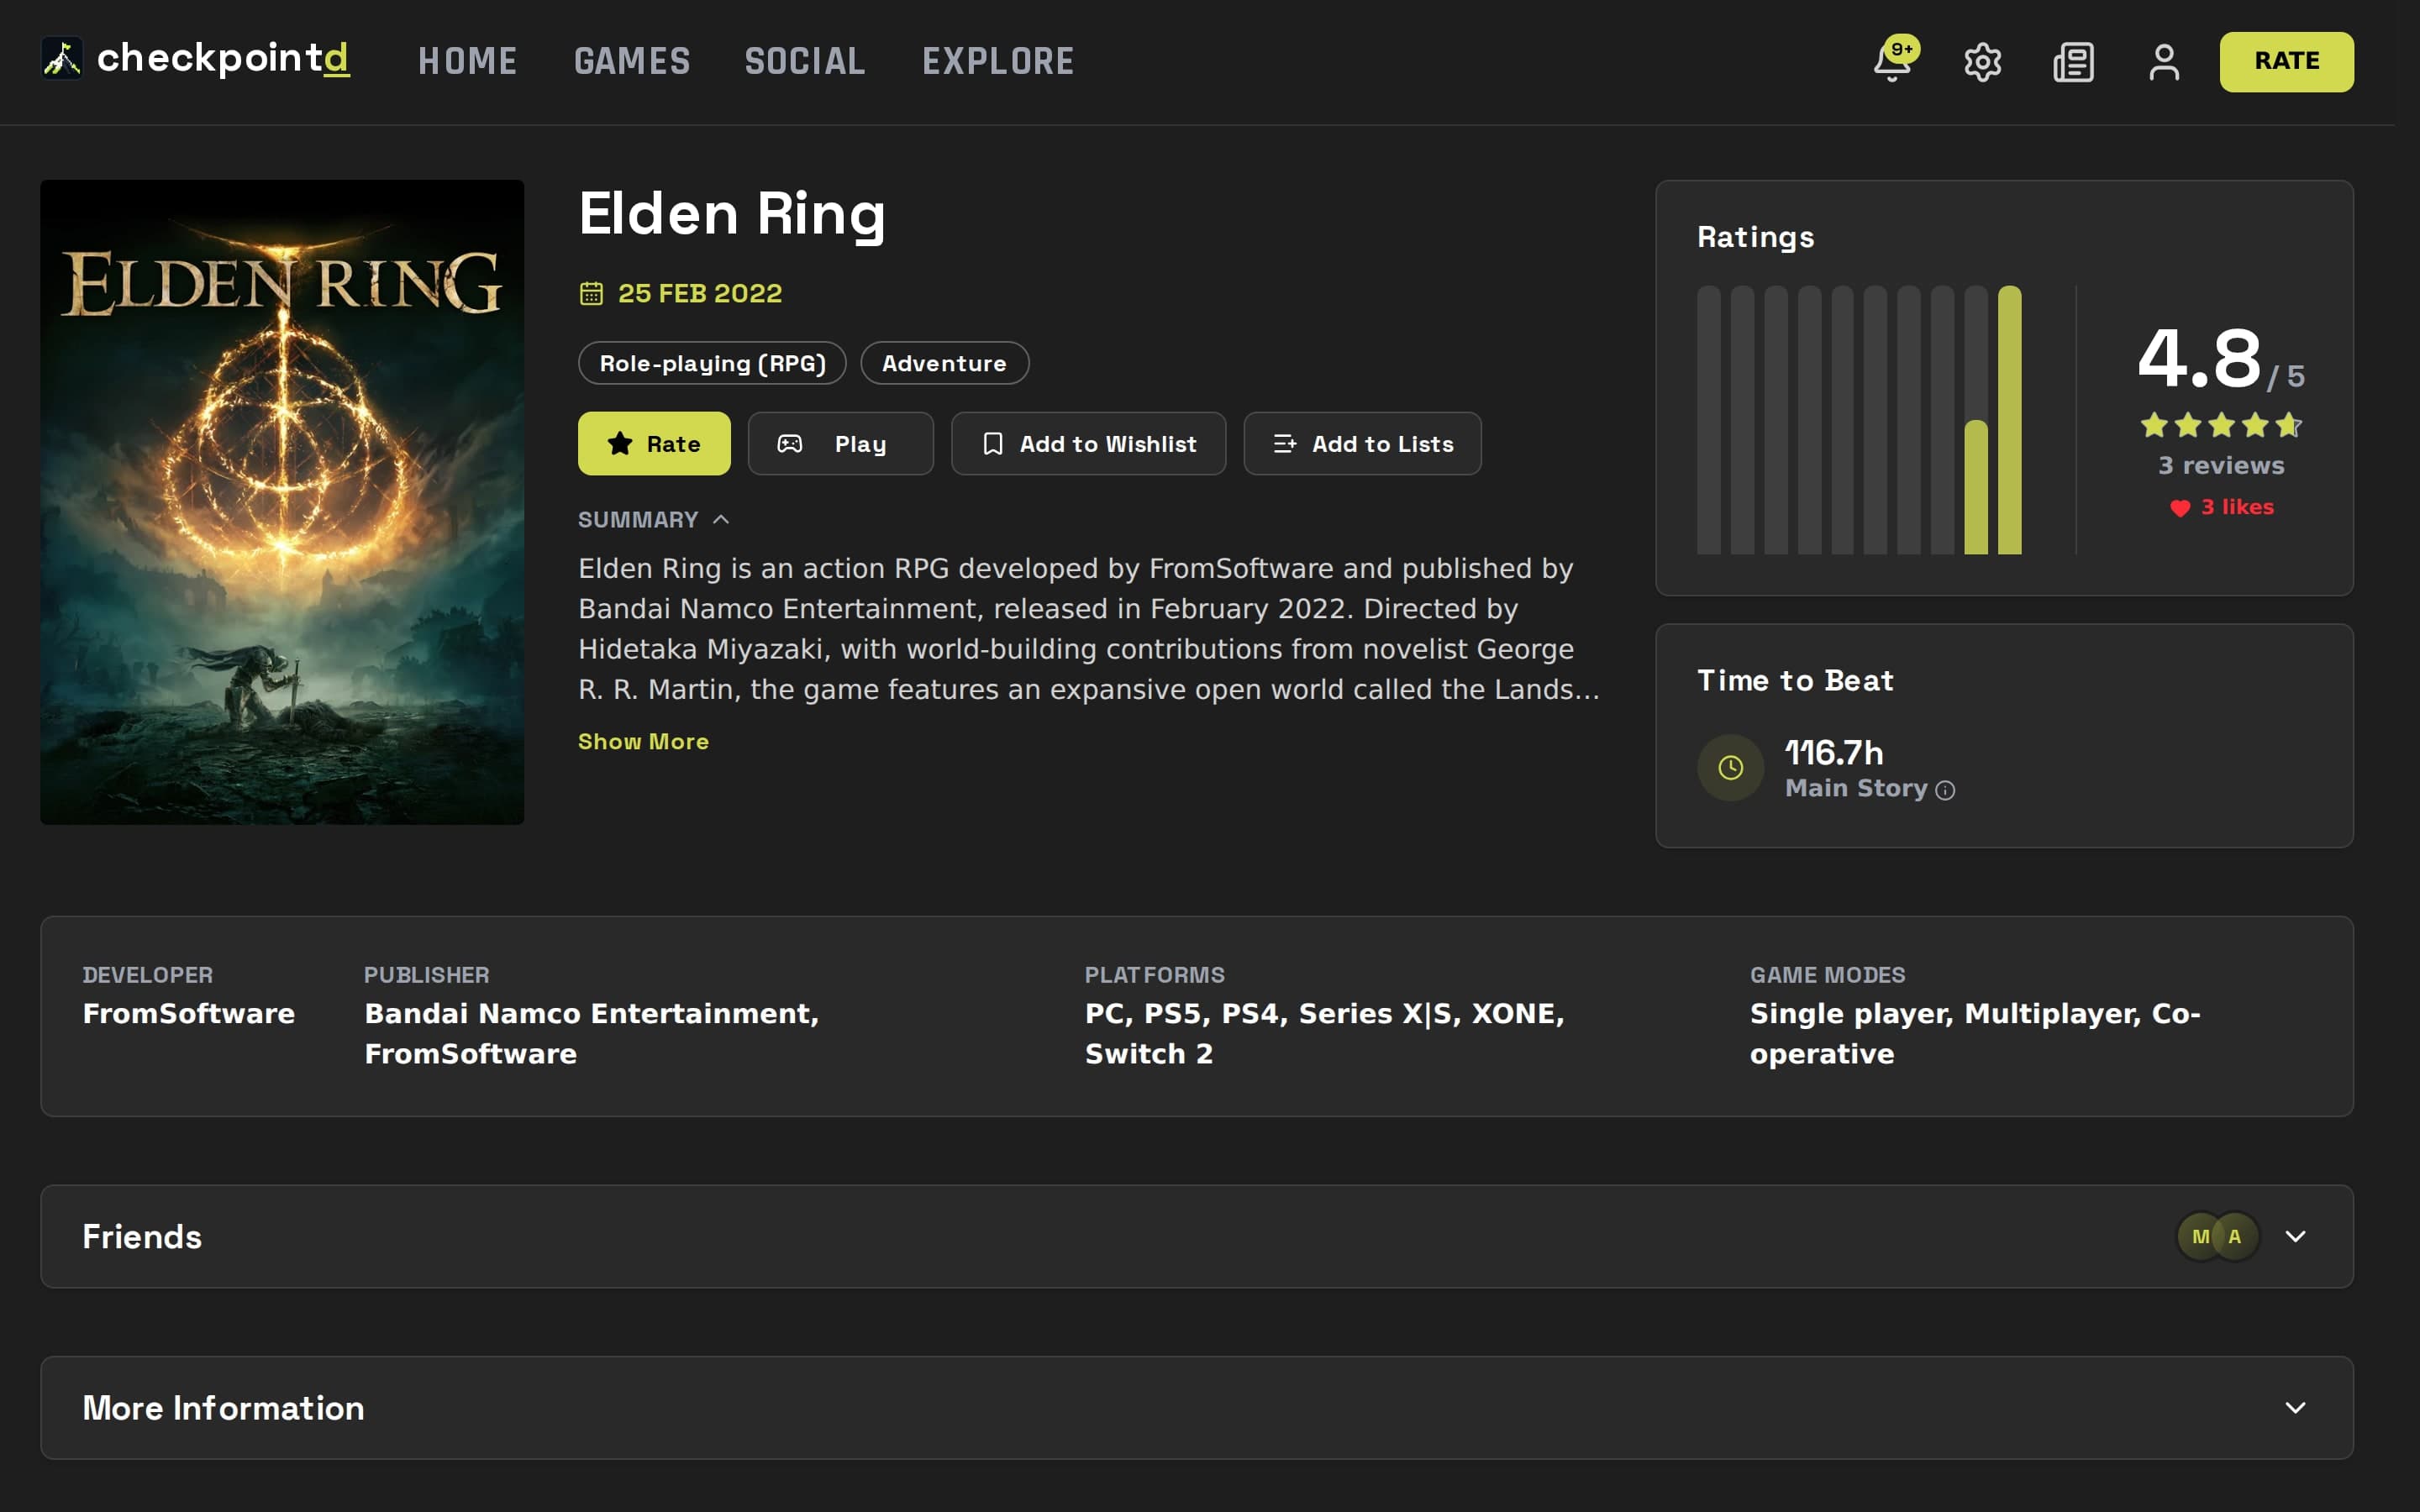Screen dimensions: 2420x1512
Task: Click the RATE button in top bar
Action: point(2286,61)
